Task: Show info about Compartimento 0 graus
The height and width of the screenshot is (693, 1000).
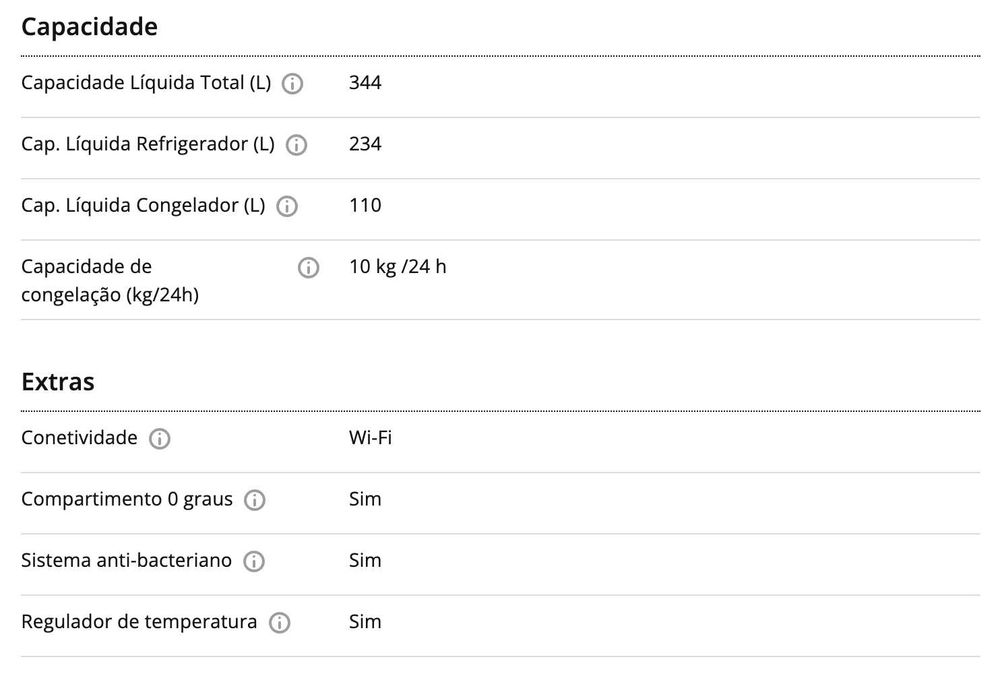Action: pyautogui.click(x=255, y=500)
